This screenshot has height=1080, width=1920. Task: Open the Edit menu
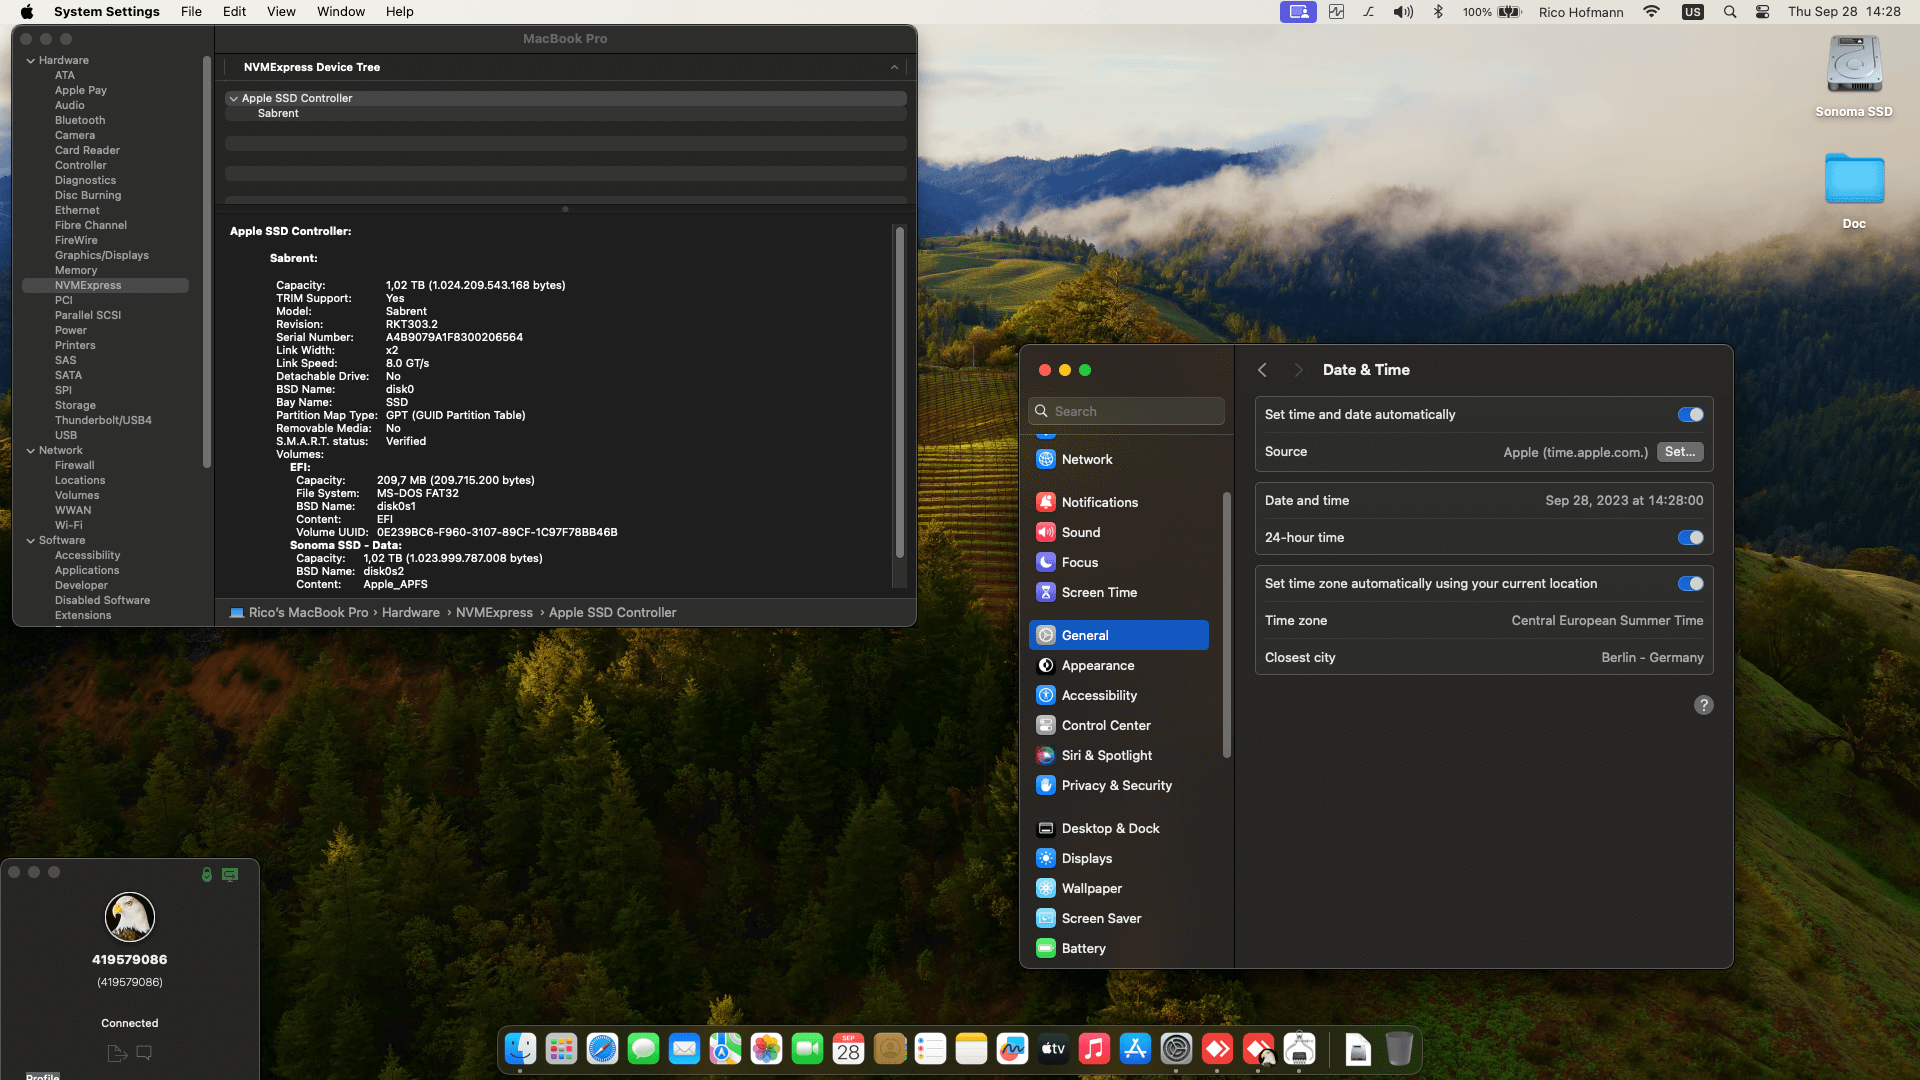point(234,12)
